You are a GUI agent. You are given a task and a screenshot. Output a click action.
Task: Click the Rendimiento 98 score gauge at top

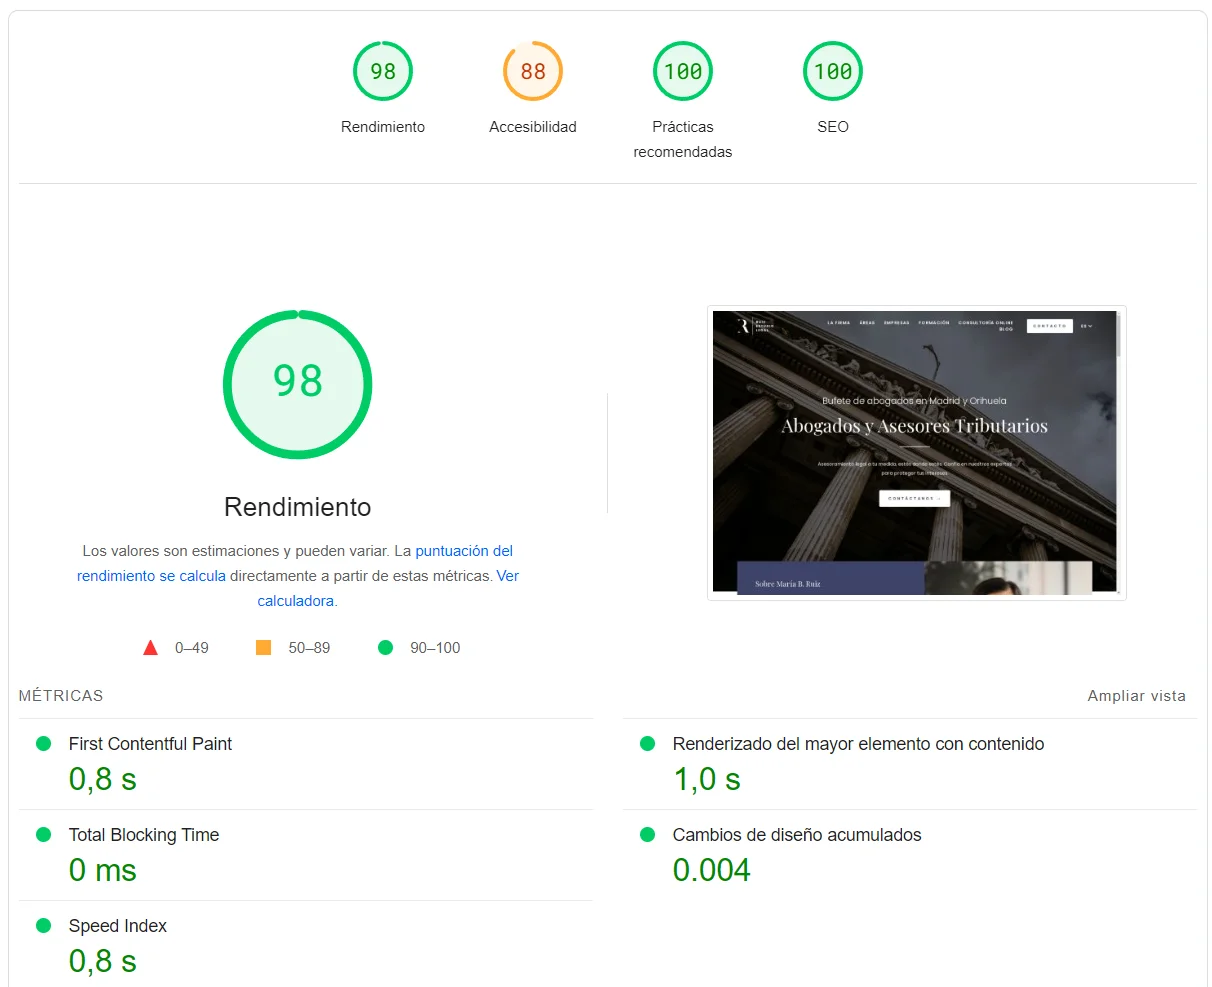[x=383, y=72]
